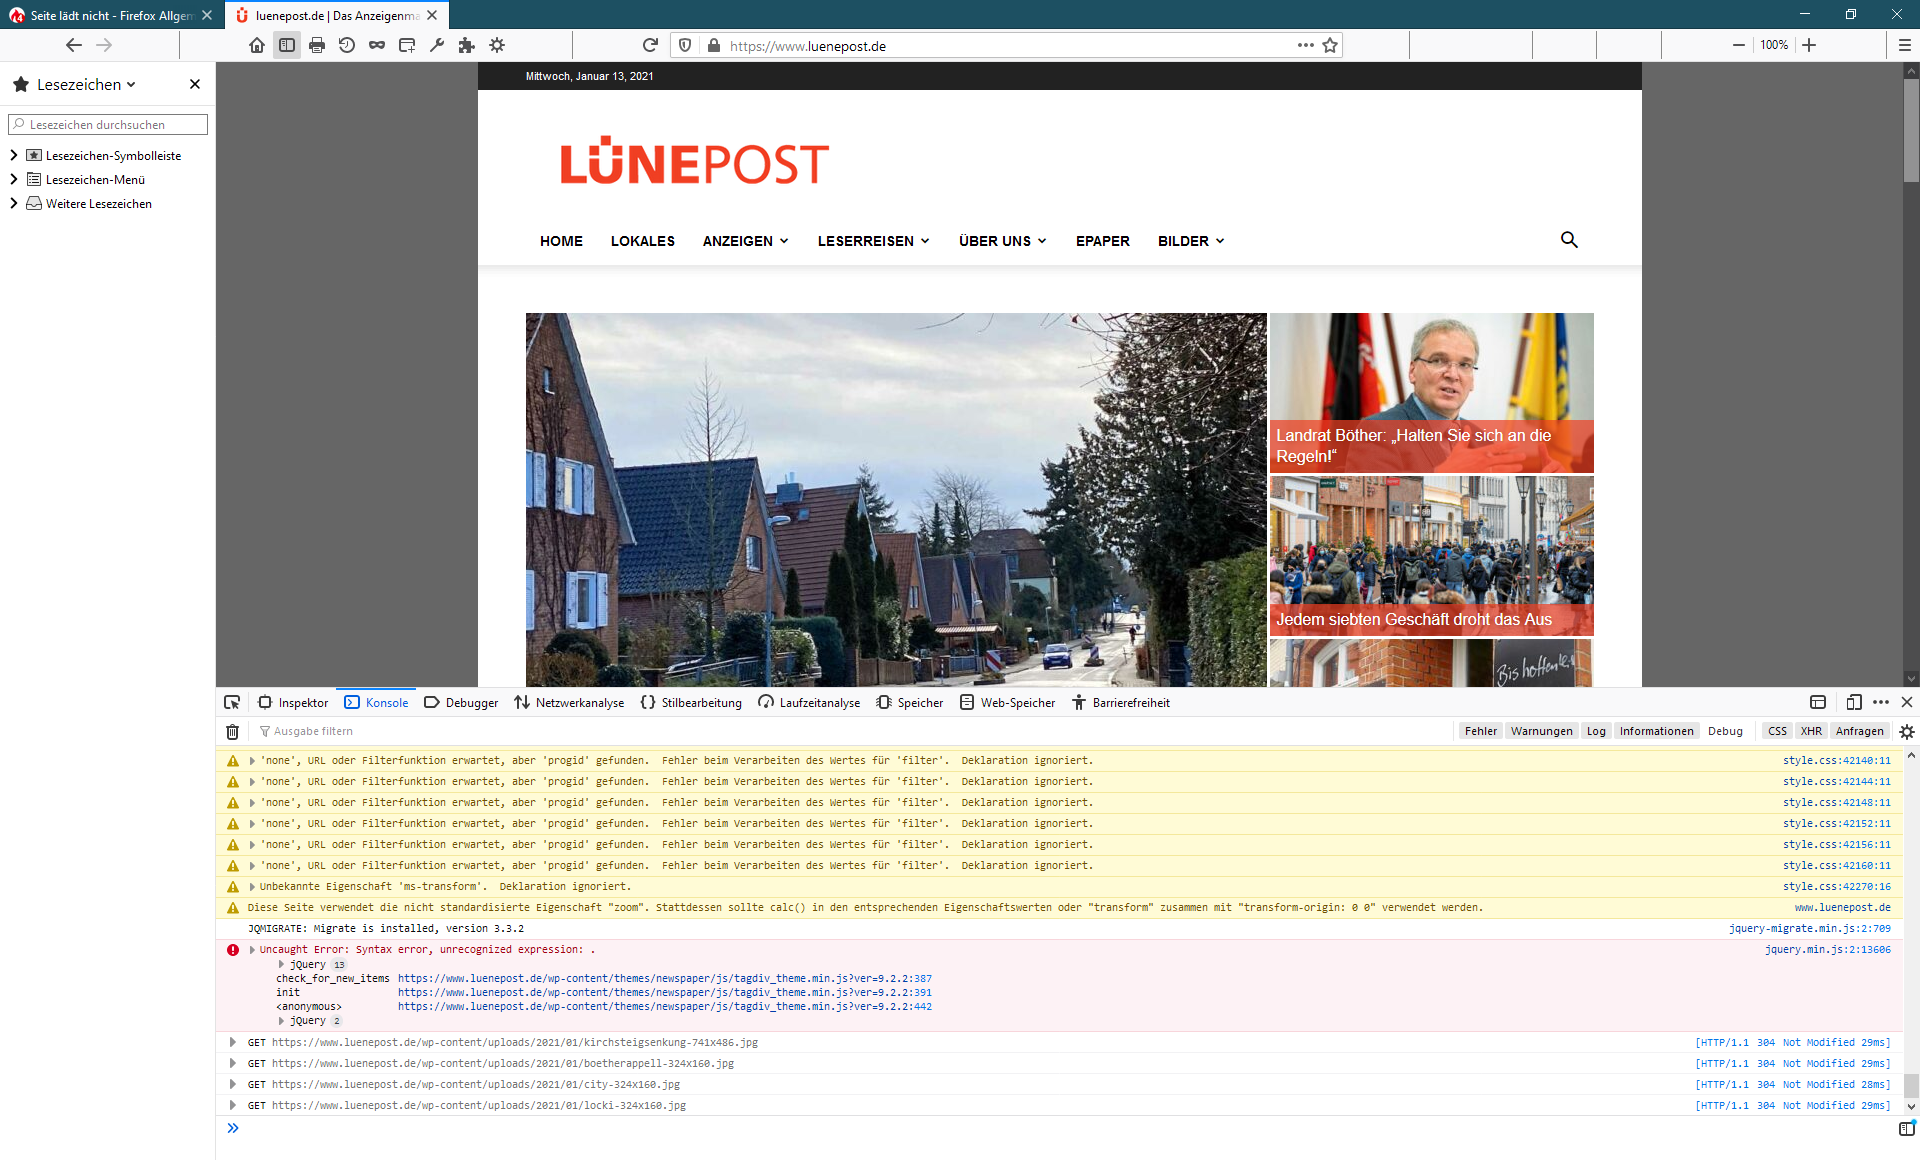Expand the Uncaught Error stack trace
The image size is (1920, 1160).
pyautogui.click(x=252, y=950)
